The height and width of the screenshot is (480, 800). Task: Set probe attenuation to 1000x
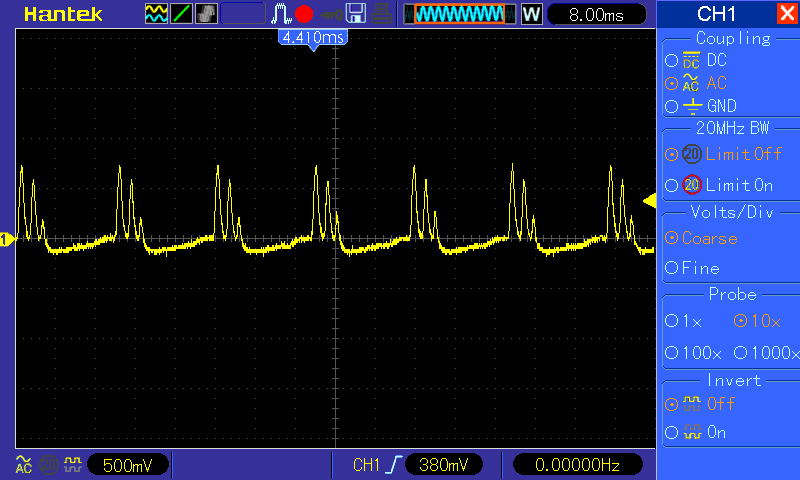pyautogui.click(x=766, y=352)
